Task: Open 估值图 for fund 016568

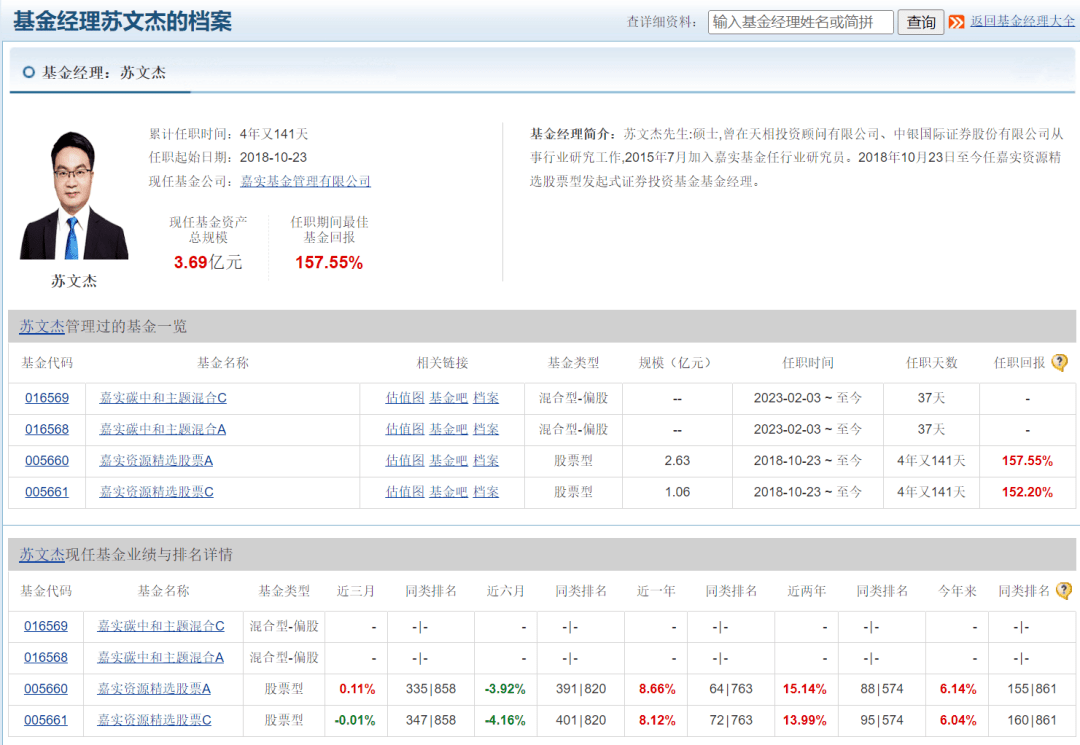Action: click(405, 430)
